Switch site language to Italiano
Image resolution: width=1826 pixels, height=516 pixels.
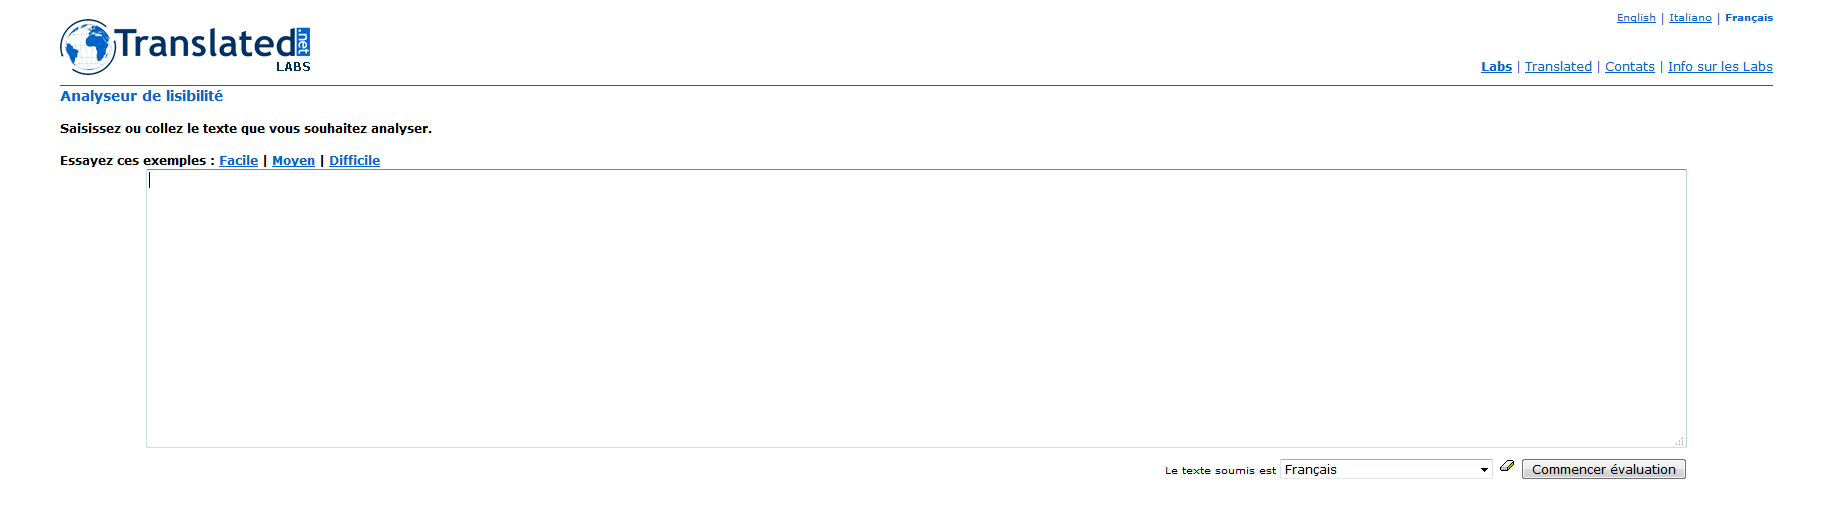(1690, 18)
